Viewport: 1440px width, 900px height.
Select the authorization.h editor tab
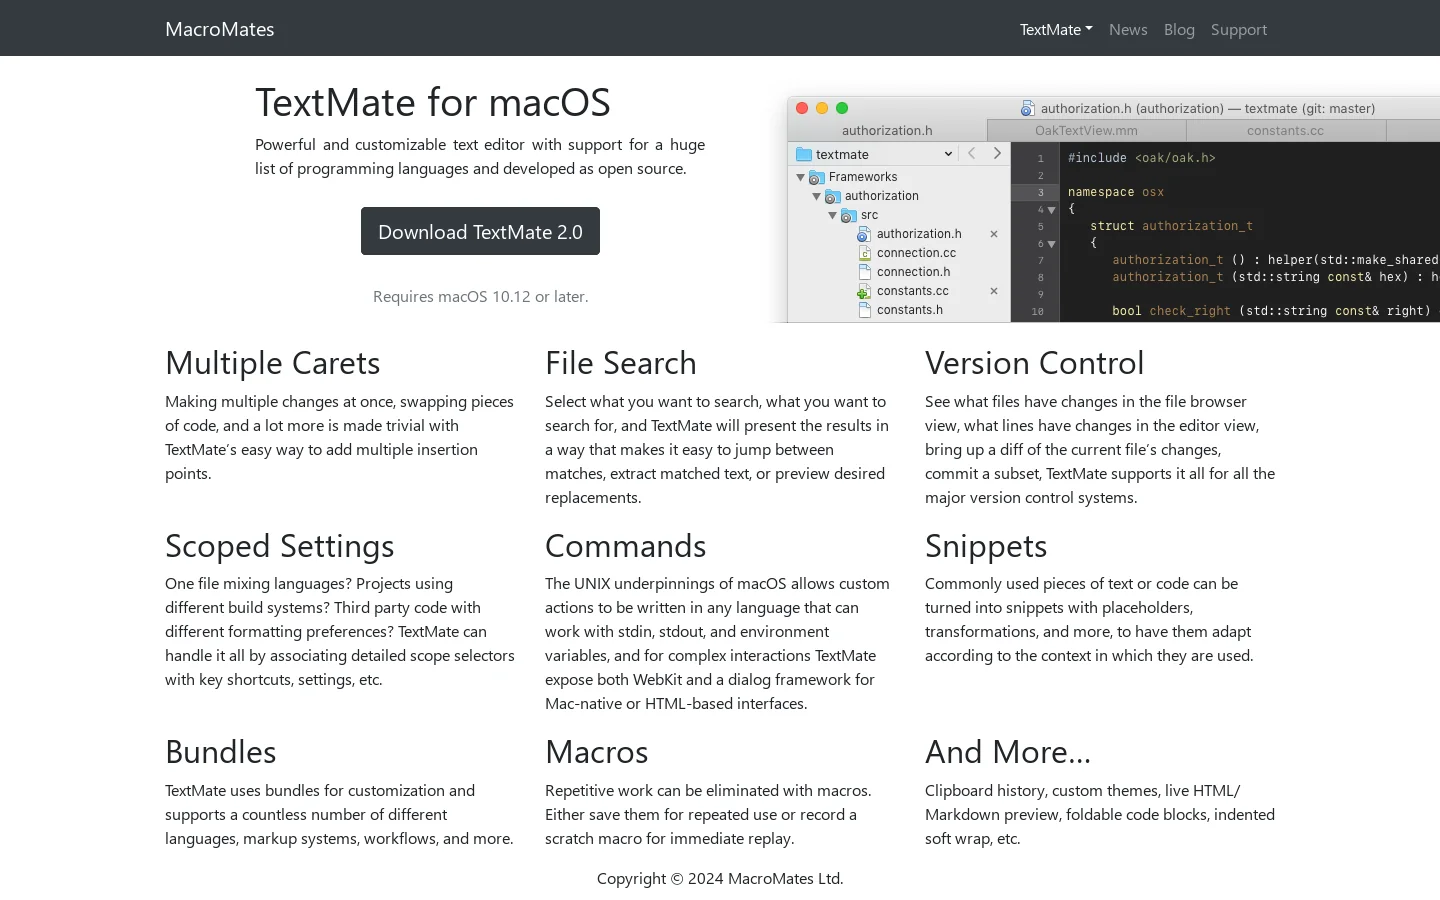point(887,130)
